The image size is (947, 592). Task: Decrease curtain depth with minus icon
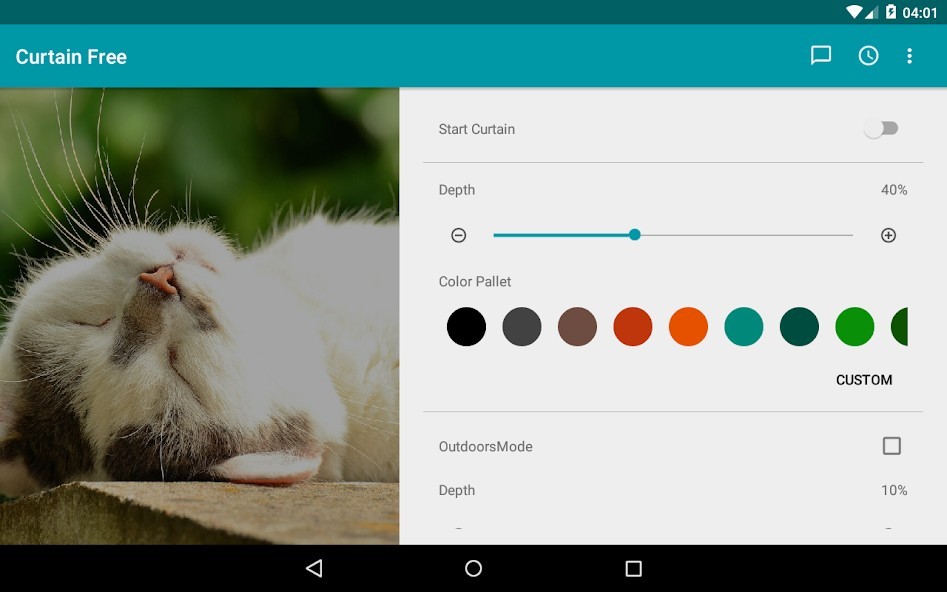click(x=458, y=235)
